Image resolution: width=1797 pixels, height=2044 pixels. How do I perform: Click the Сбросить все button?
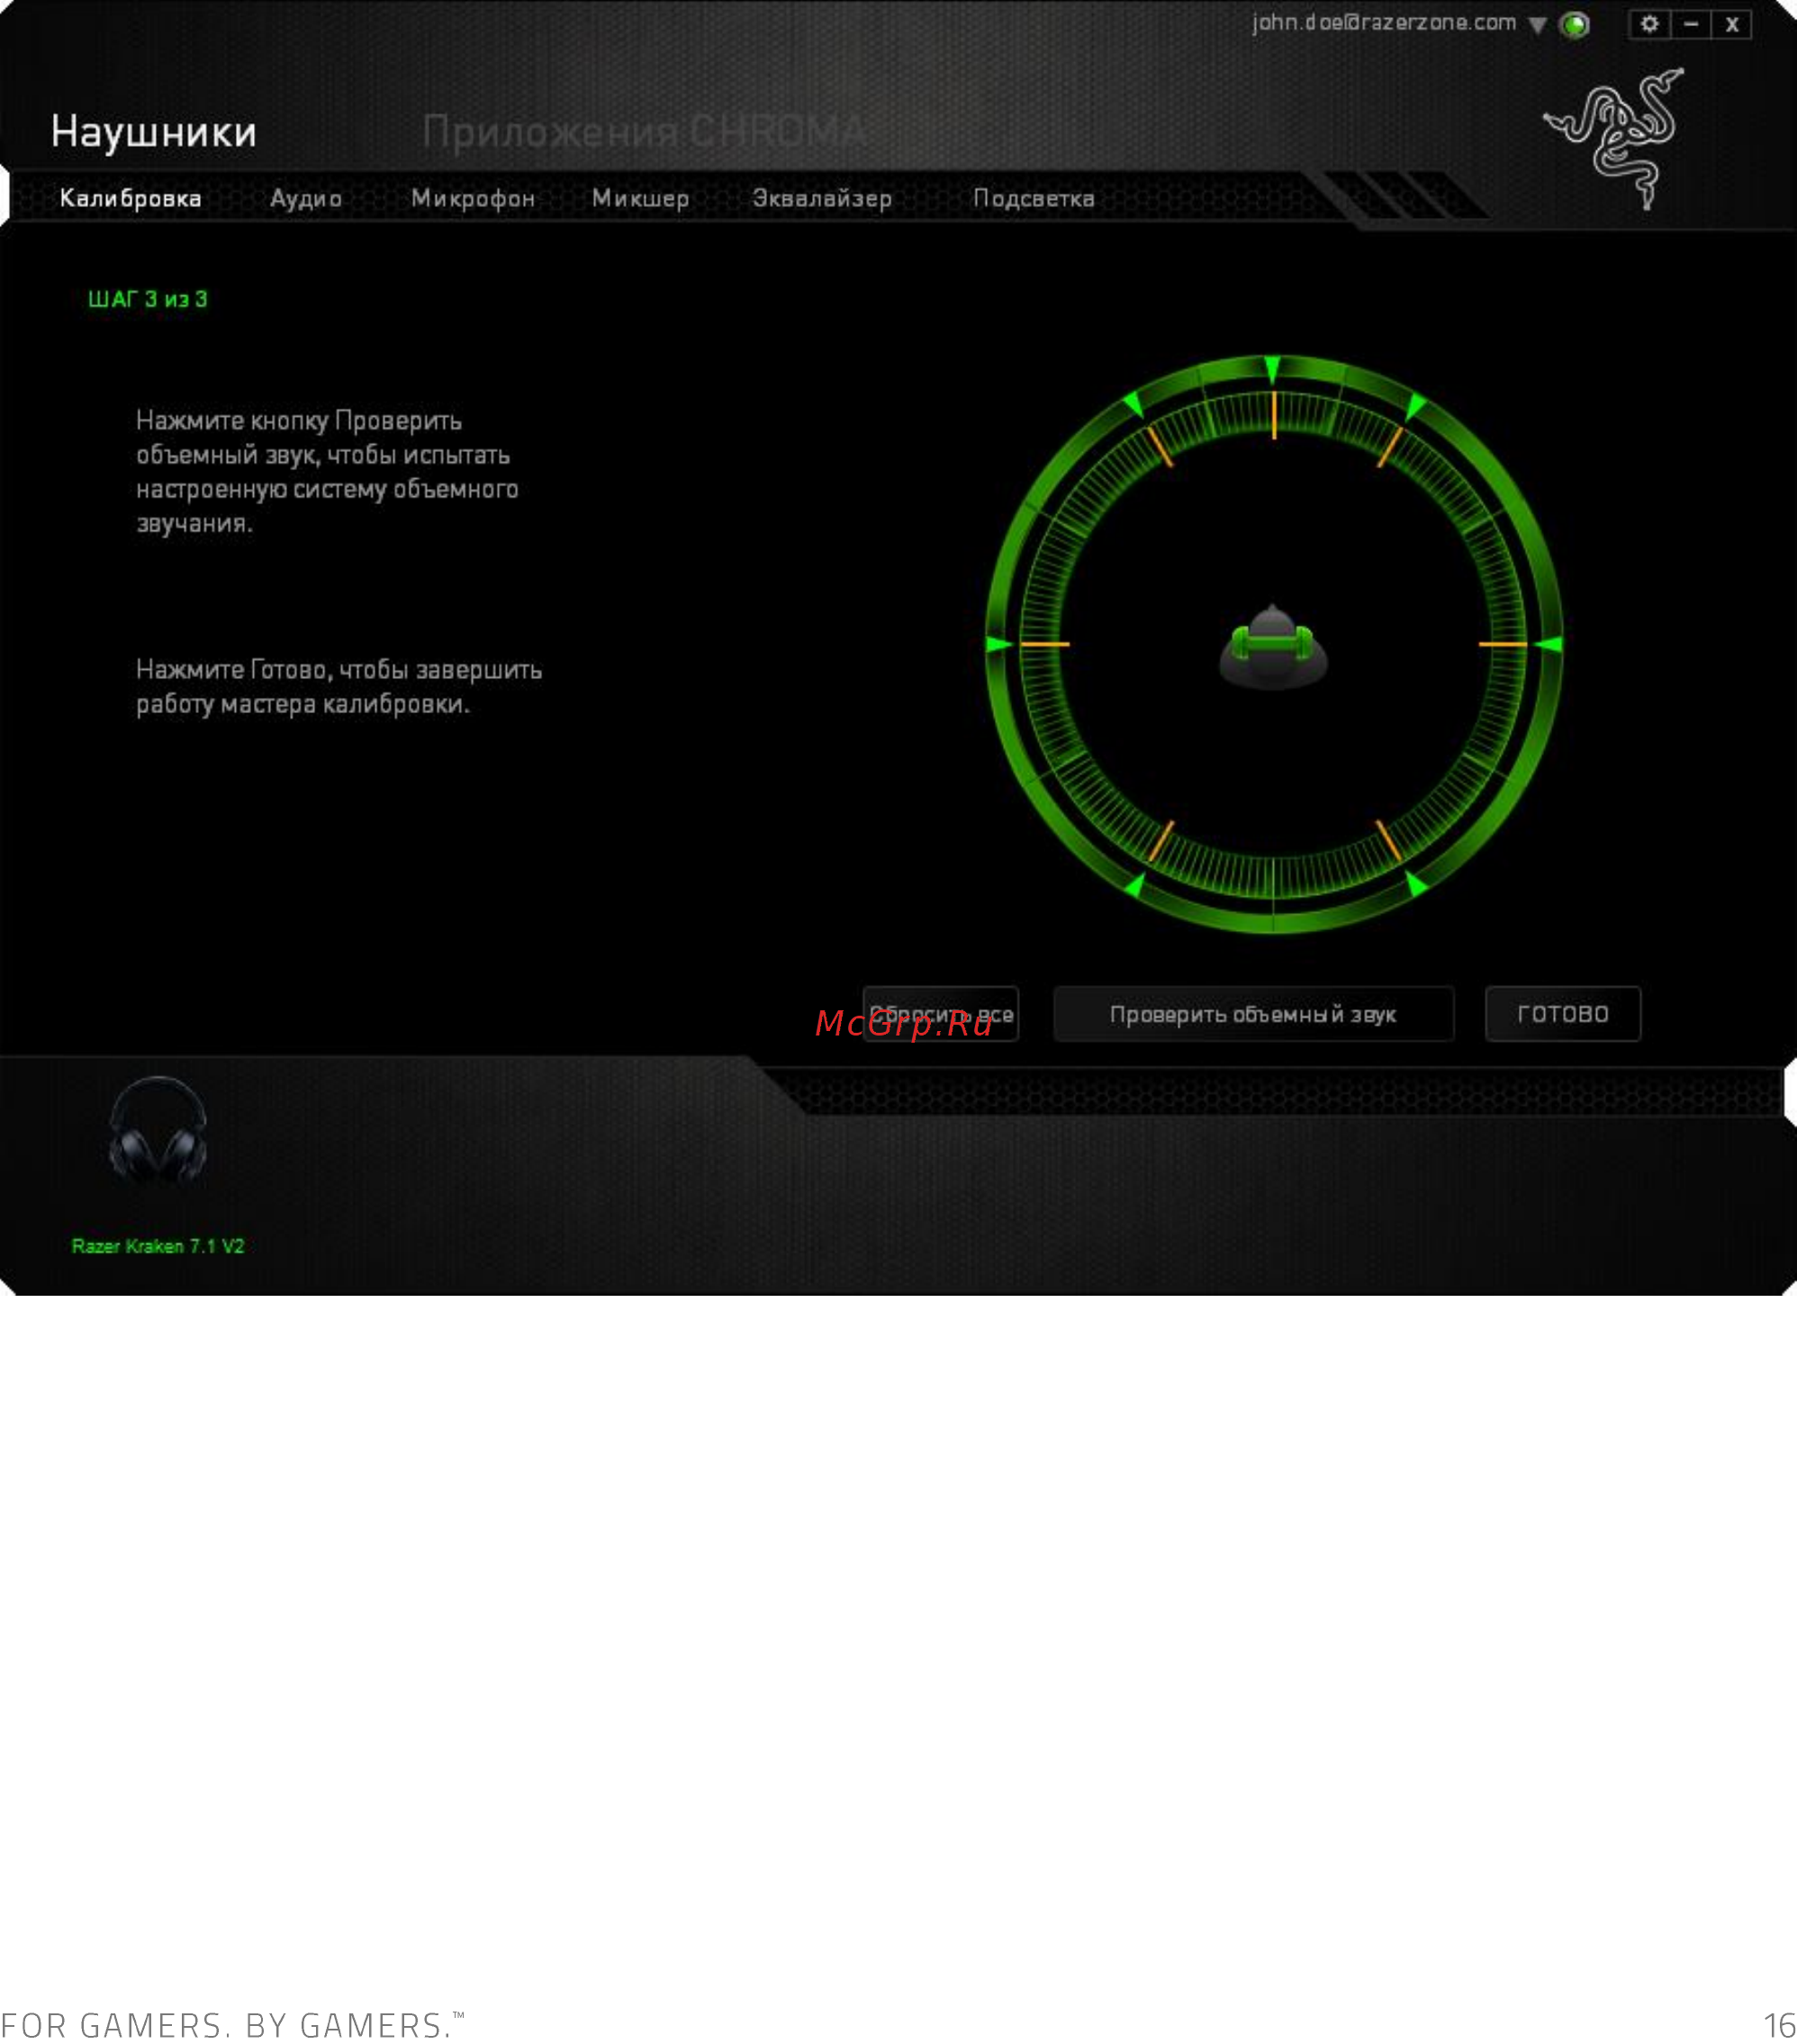pos(940,1014)
